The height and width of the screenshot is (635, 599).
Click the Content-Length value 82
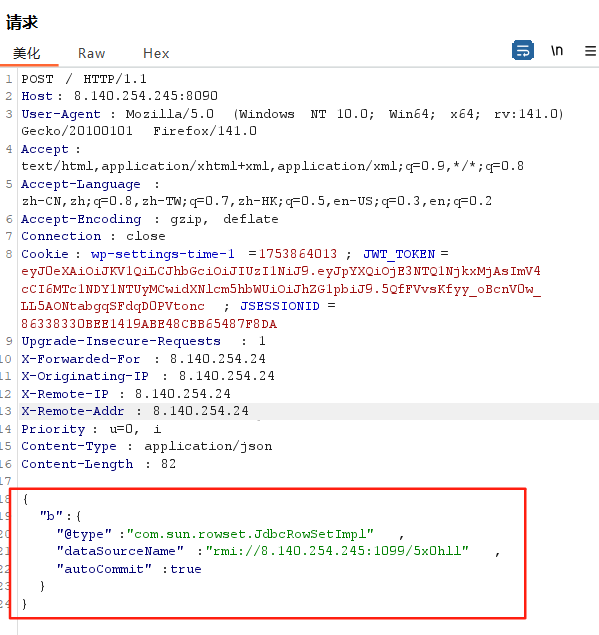point(168,464)
